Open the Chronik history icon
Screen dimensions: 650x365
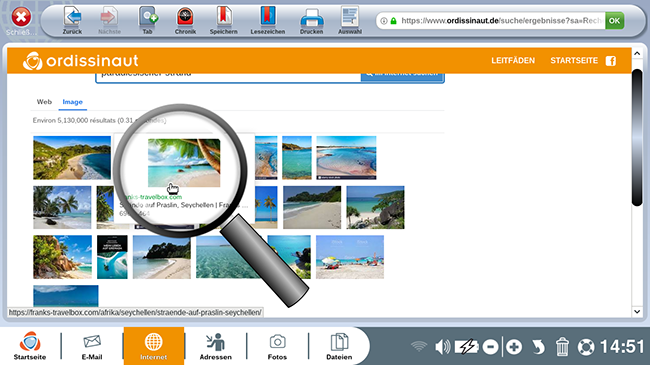pos(185,17)
